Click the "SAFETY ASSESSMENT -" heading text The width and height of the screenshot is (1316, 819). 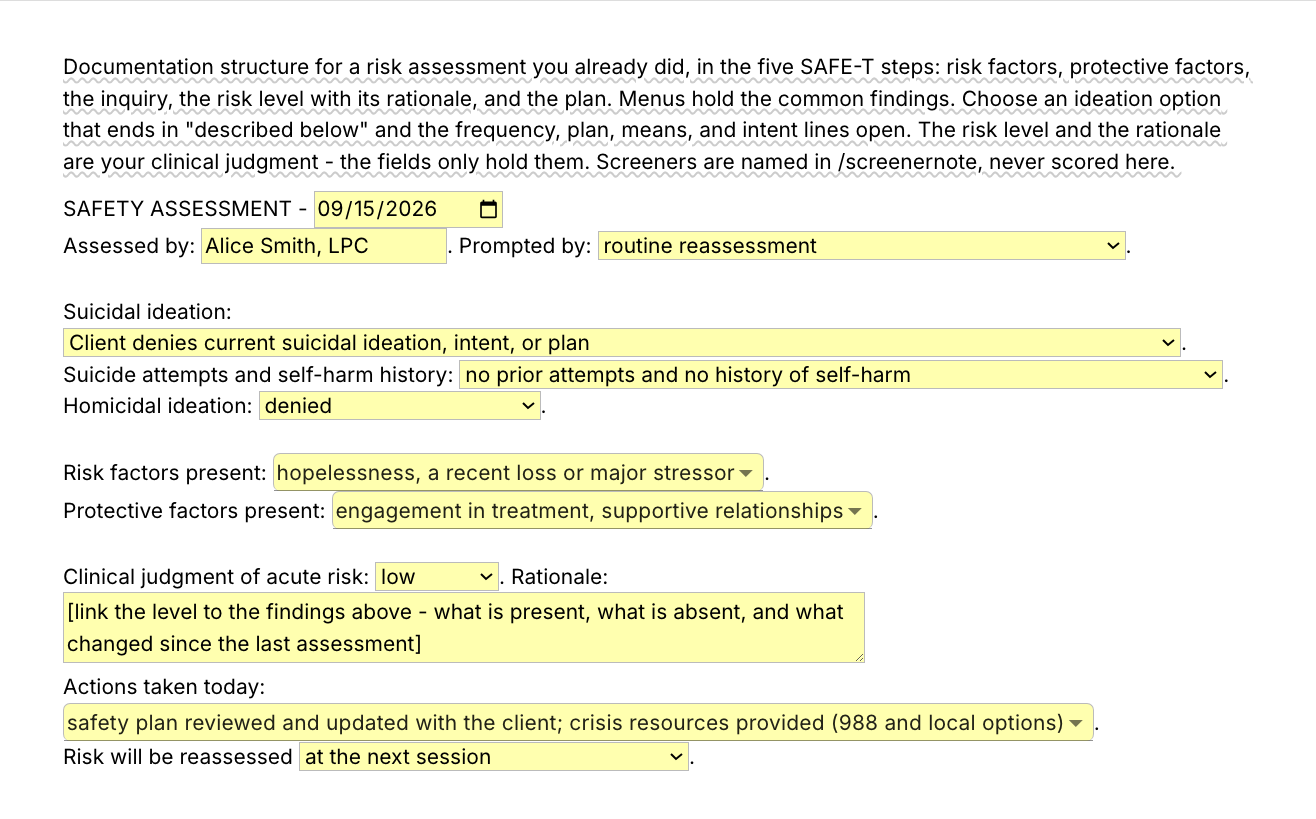pos(186,209)
